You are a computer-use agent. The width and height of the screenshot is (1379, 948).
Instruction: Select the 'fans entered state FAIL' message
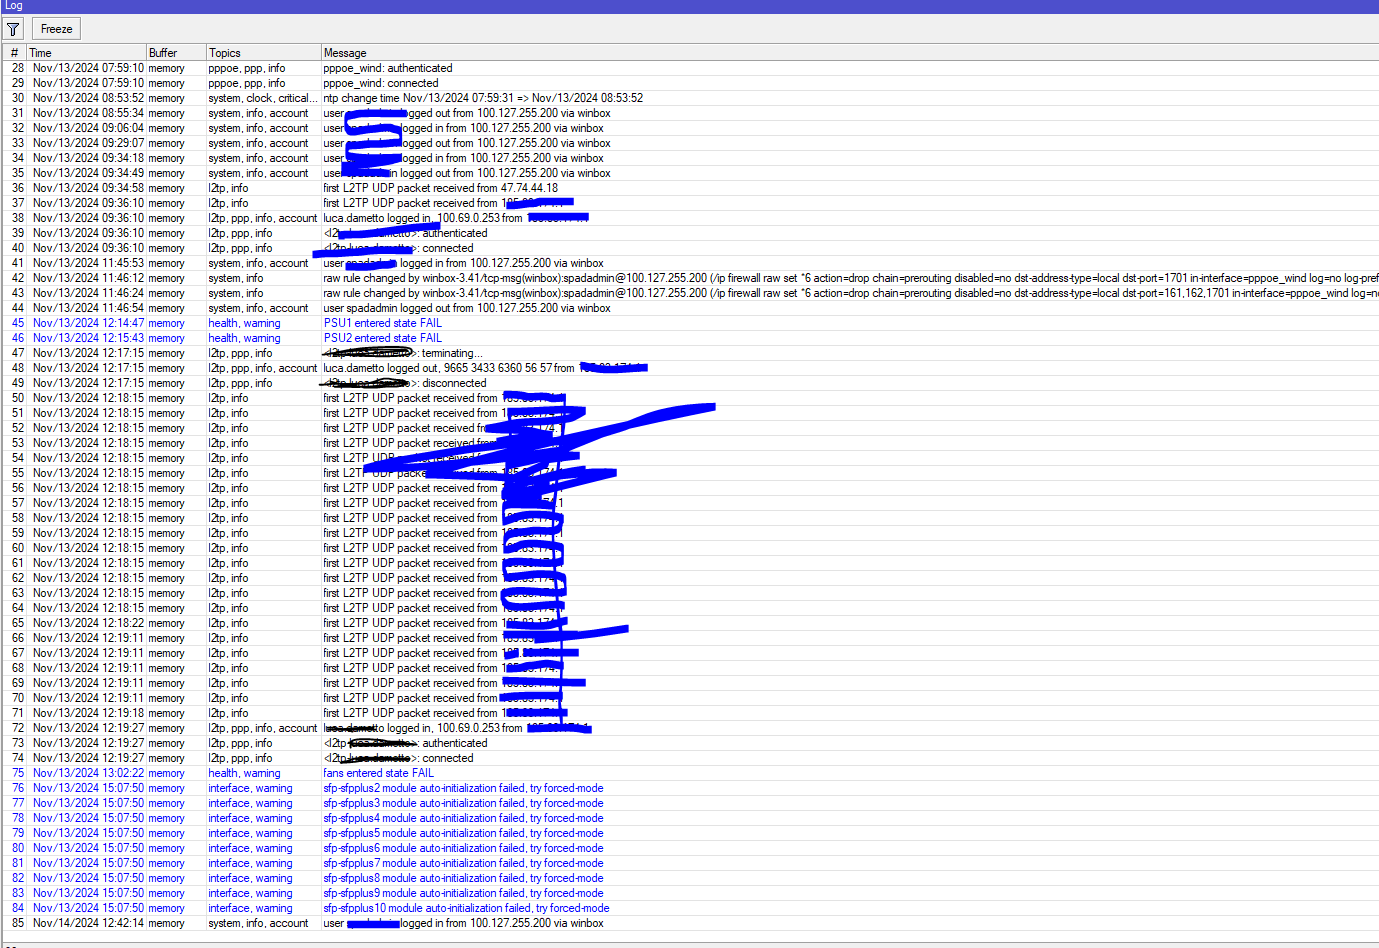click(x=379, y=773)
